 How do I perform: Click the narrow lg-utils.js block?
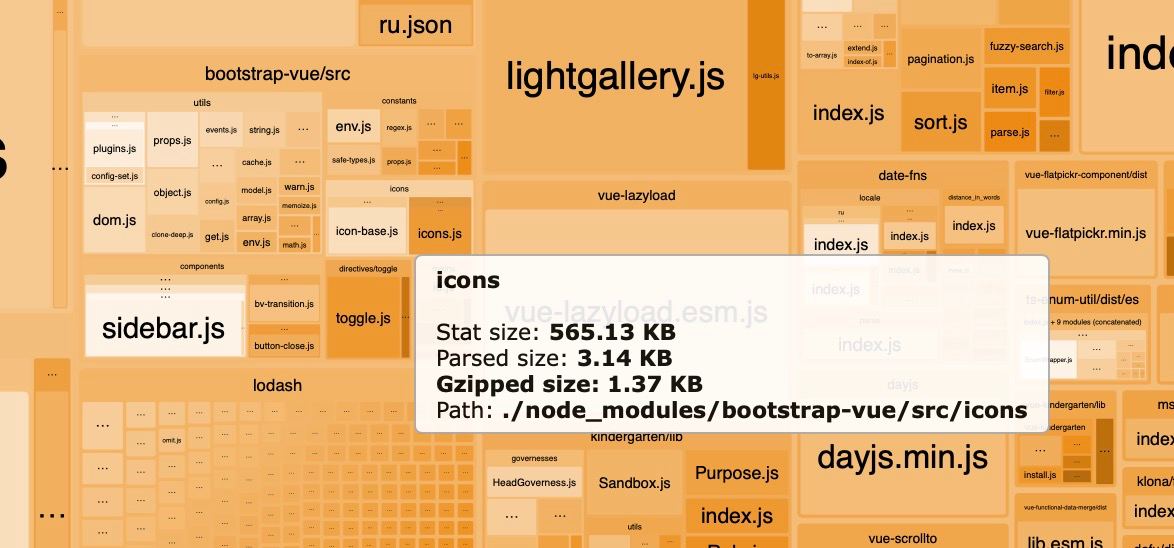(766, 76)
